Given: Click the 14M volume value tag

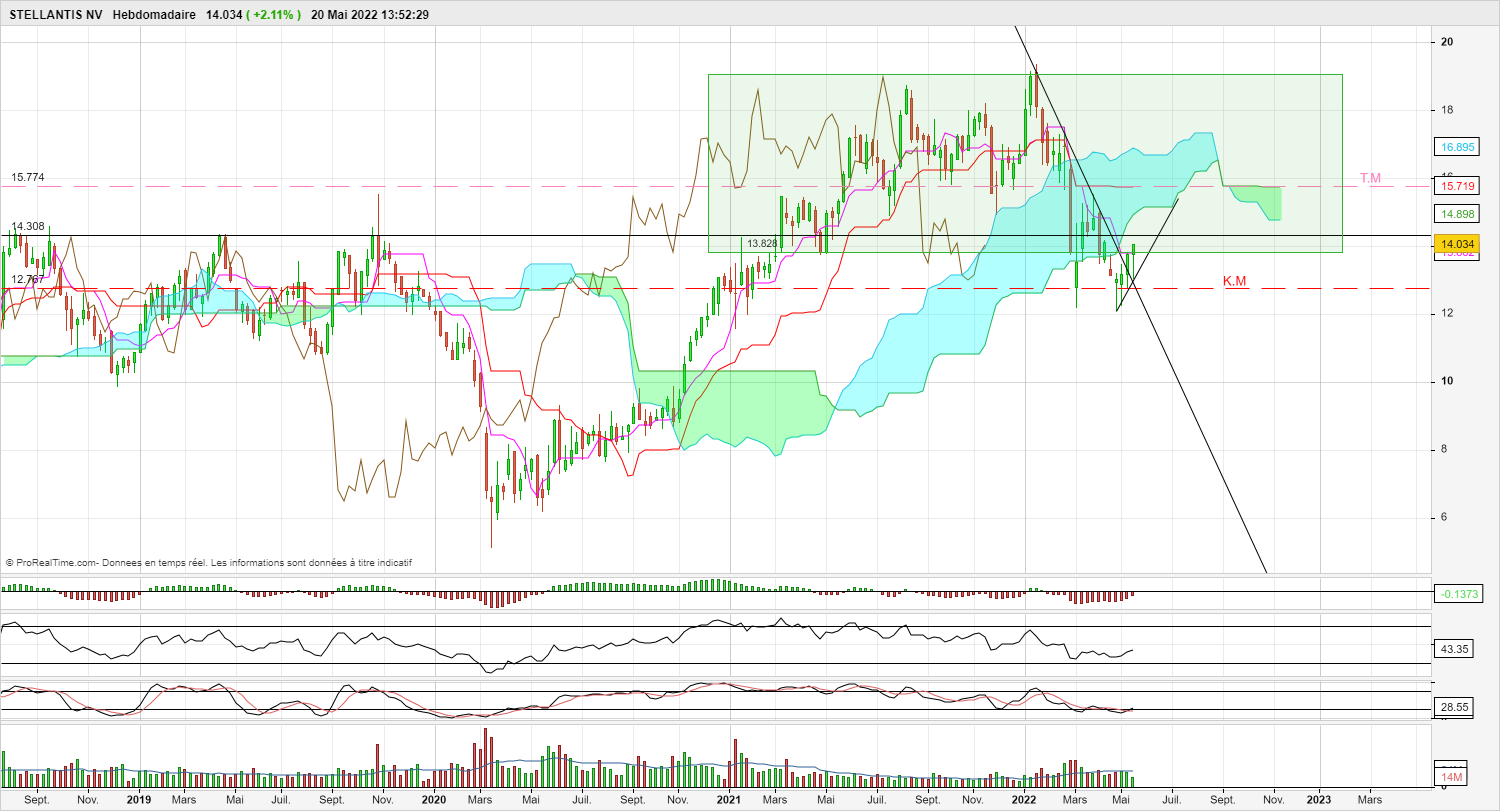Looking at the screenshot, I should tap(1451, 777).
